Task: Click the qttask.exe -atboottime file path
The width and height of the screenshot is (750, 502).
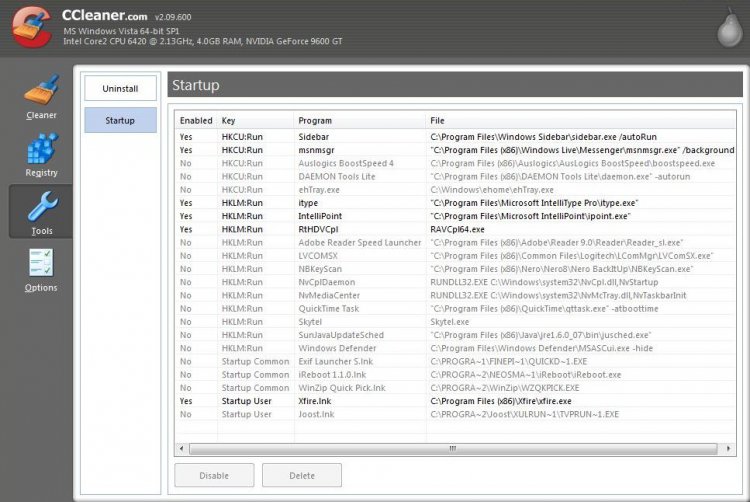Action: click(544, 309)
